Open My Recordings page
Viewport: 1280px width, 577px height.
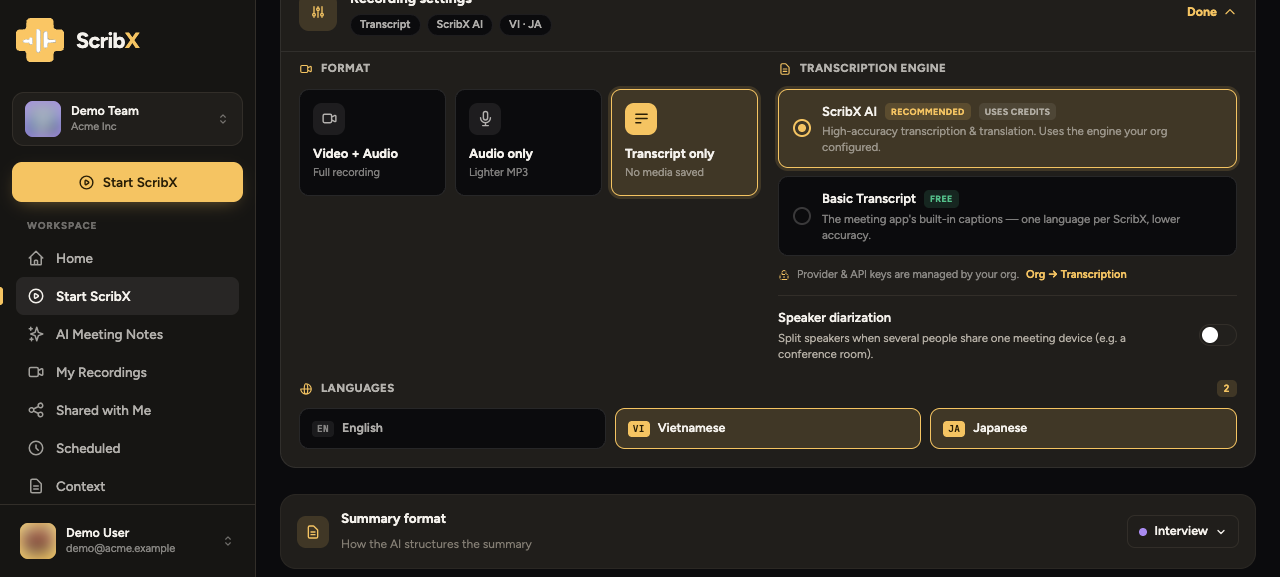pyautogui.click(x=127, y=372)
